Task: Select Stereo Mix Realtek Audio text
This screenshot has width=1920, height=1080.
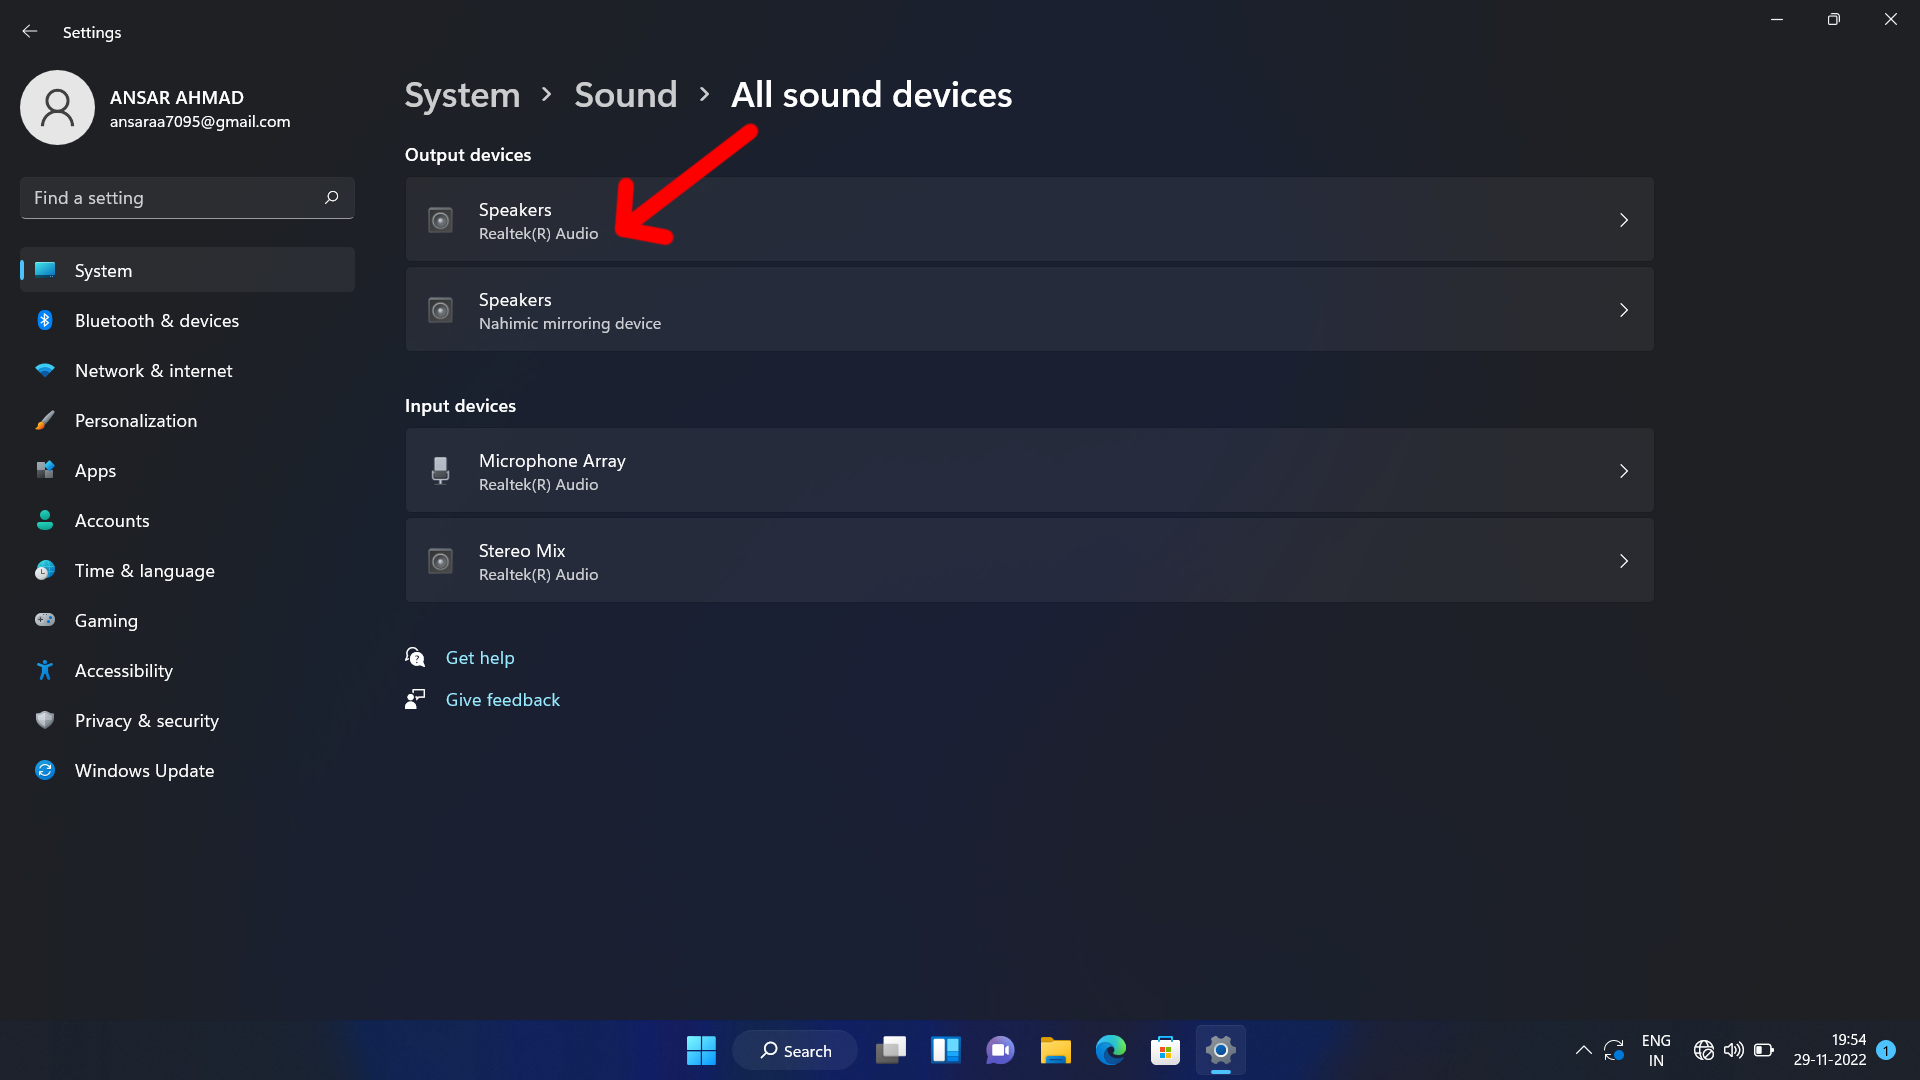Action: [x=538, y=562]
